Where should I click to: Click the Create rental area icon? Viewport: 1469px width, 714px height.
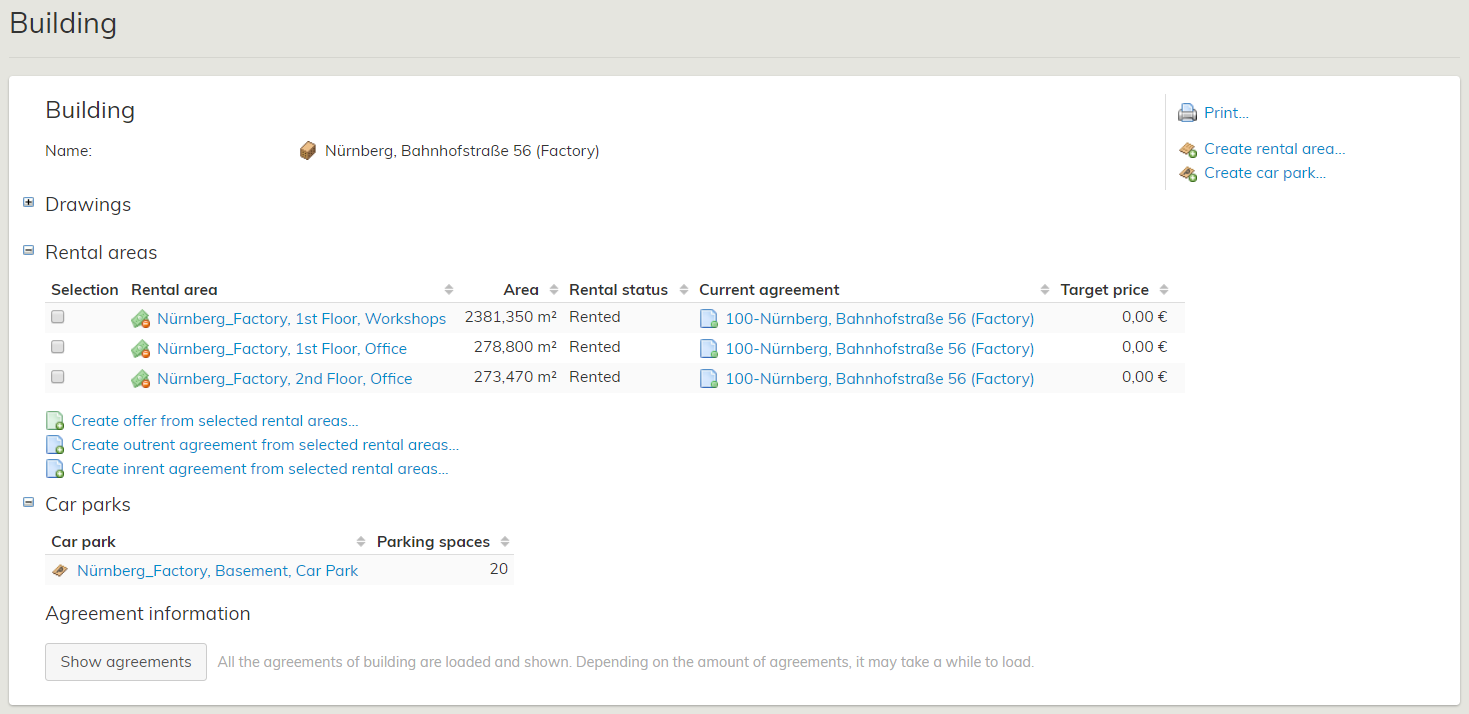point(1188,150)
